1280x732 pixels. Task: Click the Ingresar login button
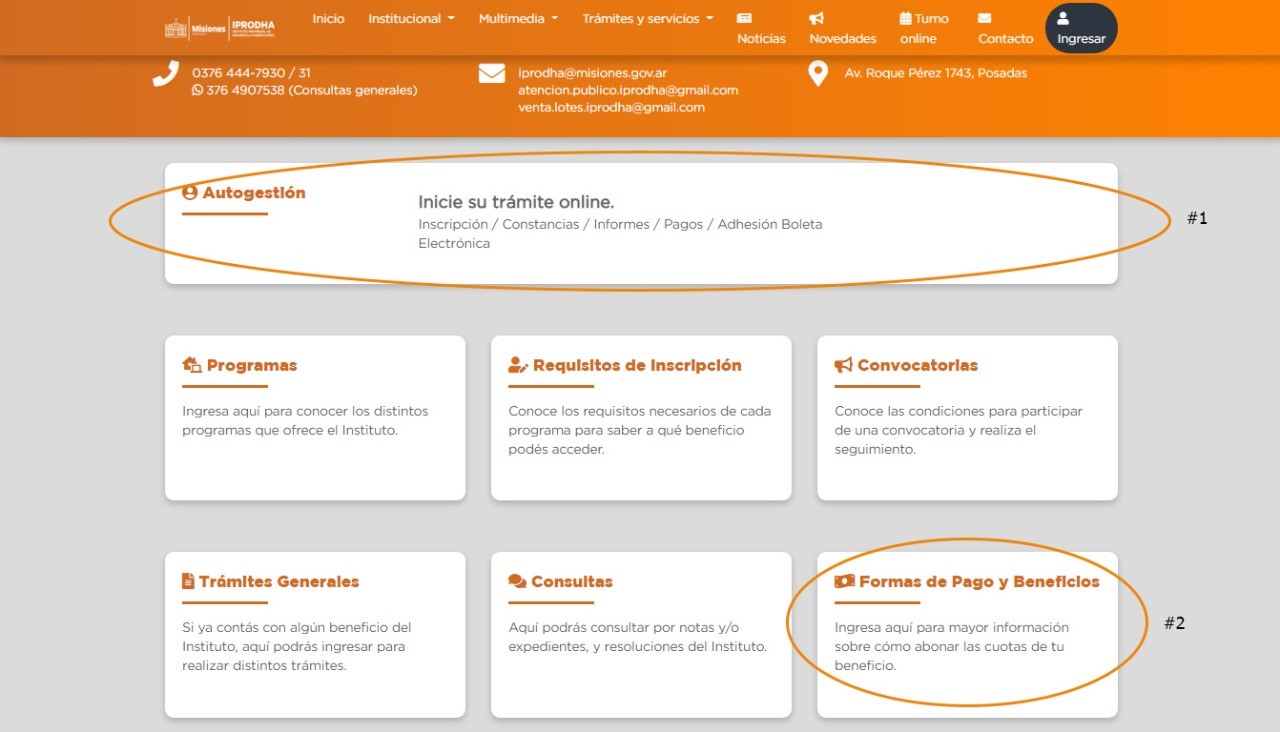tap(1081, 28)
